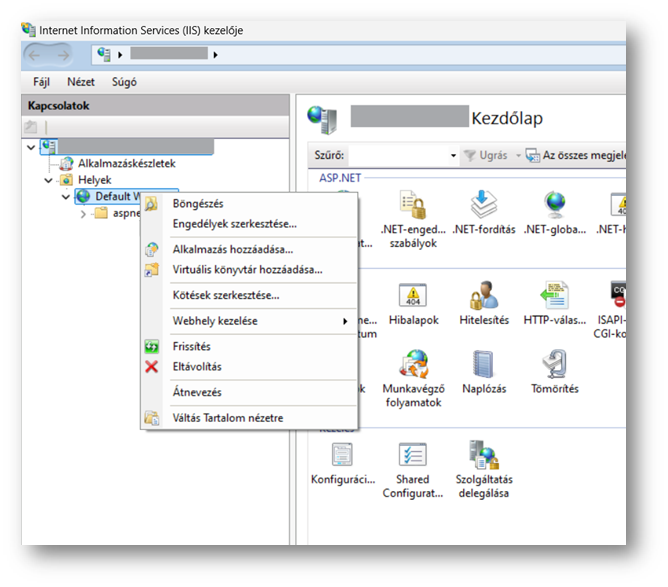Choose Böngészés from the context menu
668x587 pixels.
[198, 204]
